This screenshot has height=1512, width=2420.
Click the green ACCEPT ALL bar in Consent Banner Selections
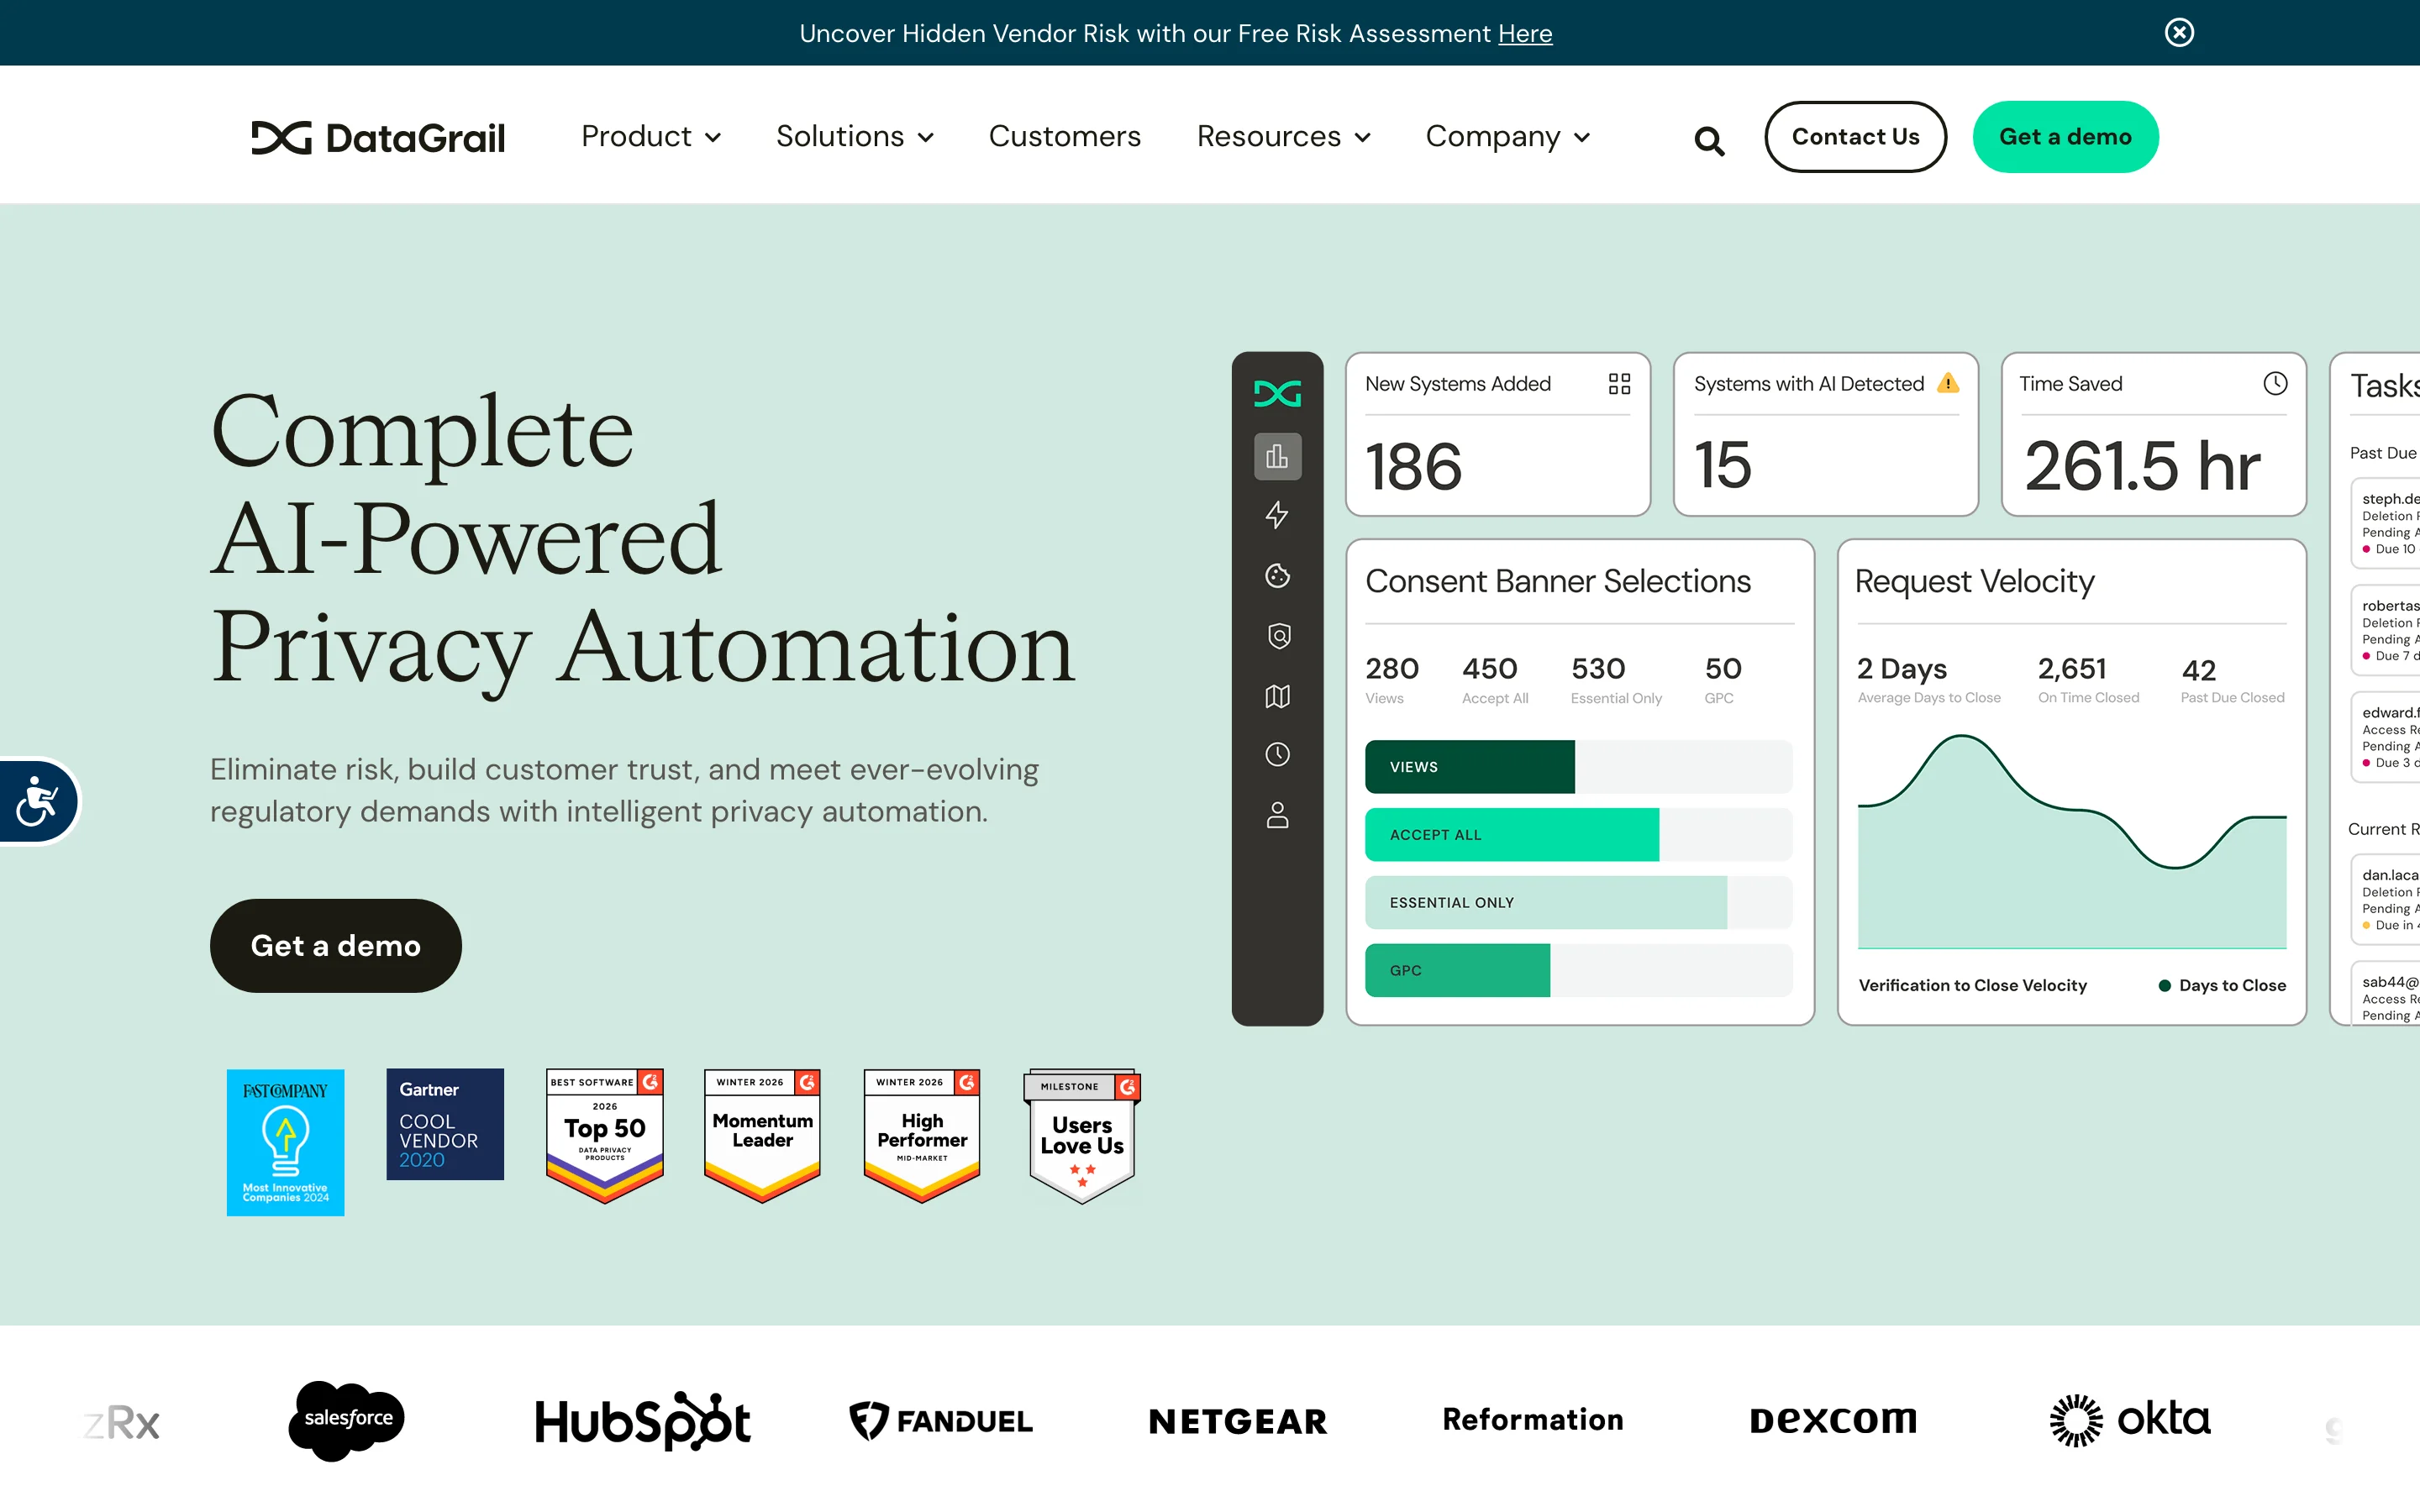tap(1510, 834)
